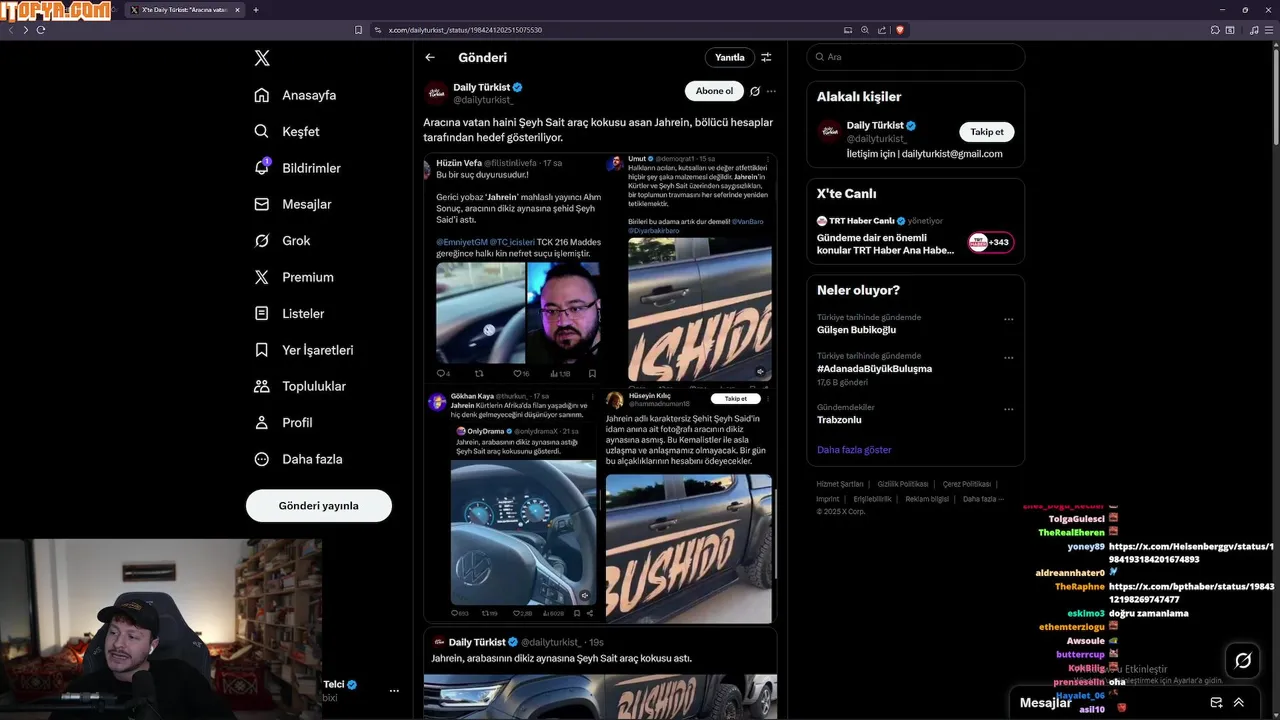The height and width of the screenshot is (720, 1280).
Task: Subscribe with the Abone ol button
Action: [x=714, y=91]
